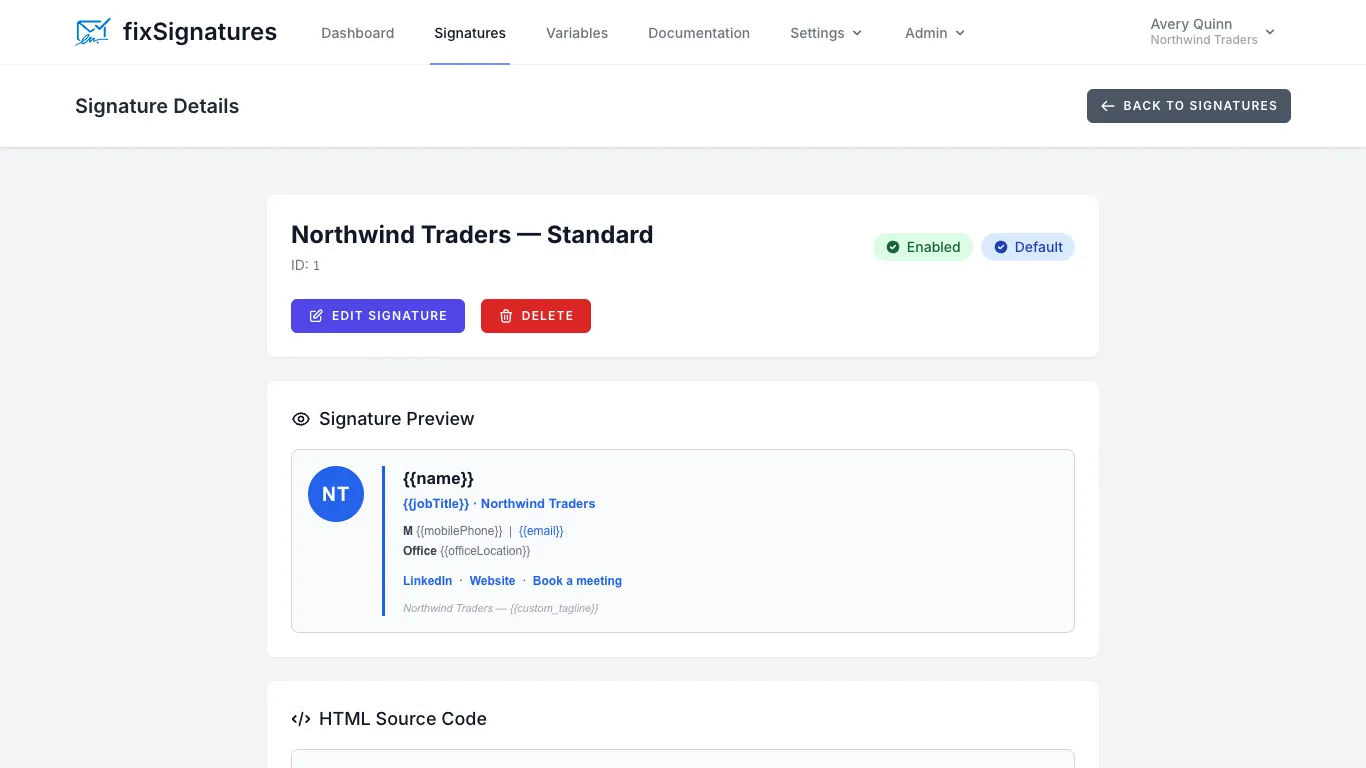
Task: Open Avery Quinn account menu
Action: 1213,32
